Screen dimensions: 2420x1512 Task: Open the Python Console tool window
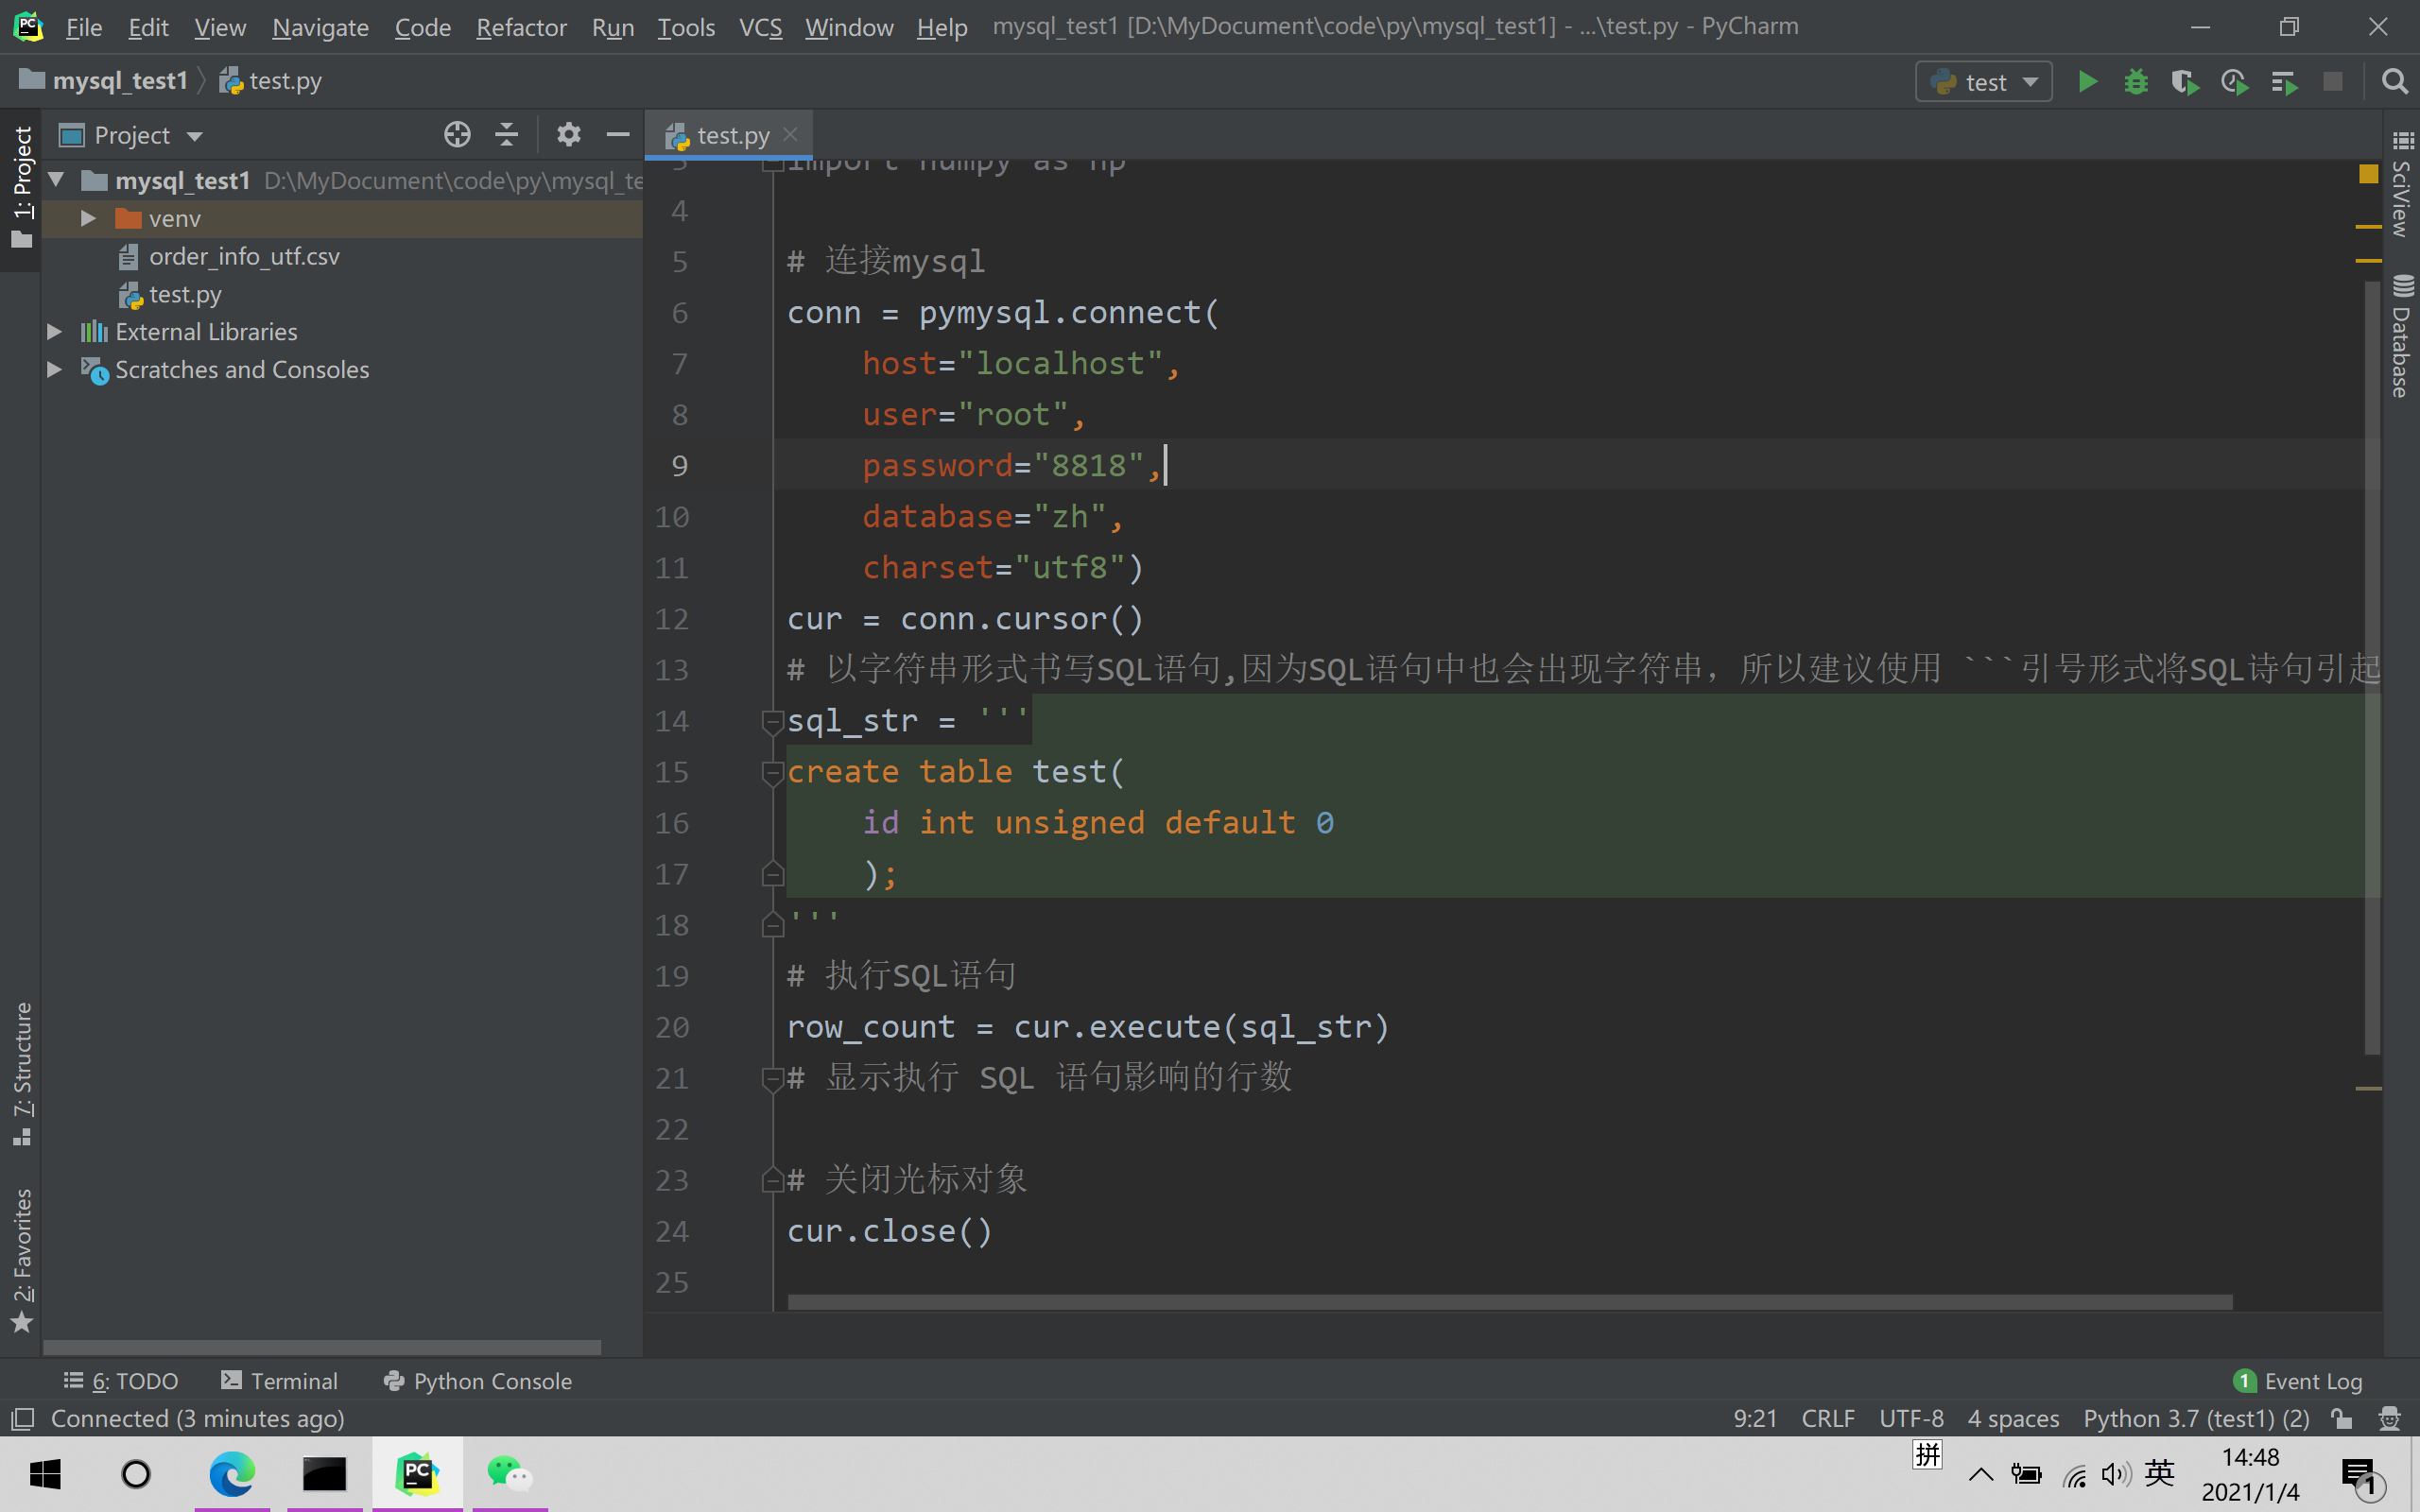click(478, 1381)
